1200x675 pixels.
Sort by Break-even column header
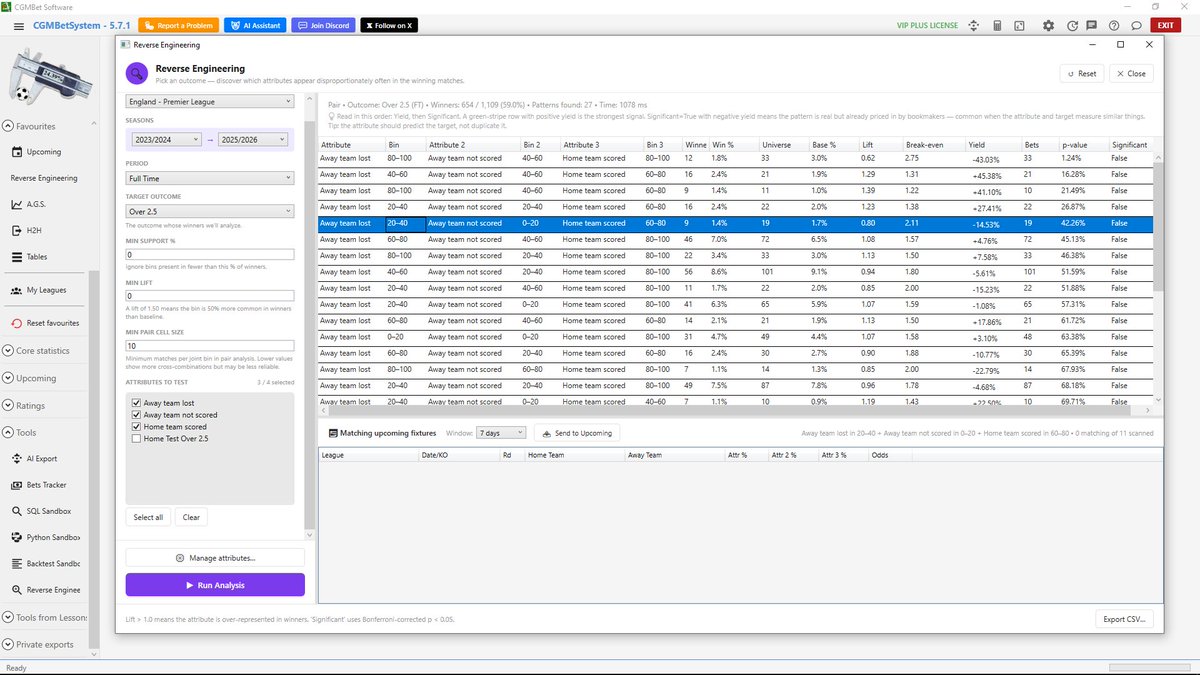(x=933, y=145)
